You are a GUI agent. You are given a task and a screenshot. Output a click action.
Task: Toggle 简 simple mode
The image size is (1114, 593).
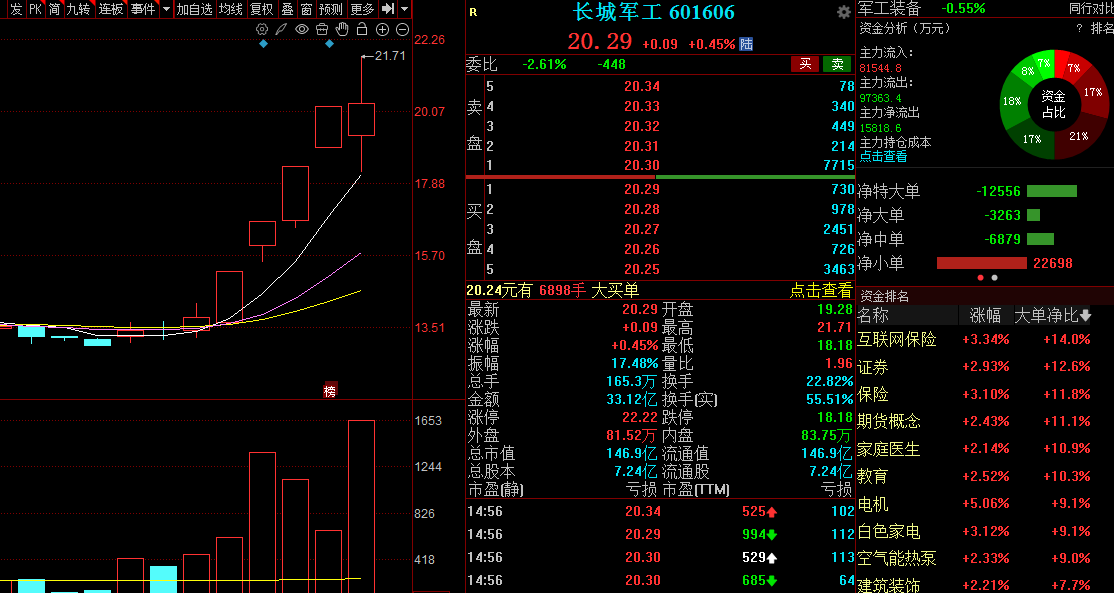(x=54, y=9)
